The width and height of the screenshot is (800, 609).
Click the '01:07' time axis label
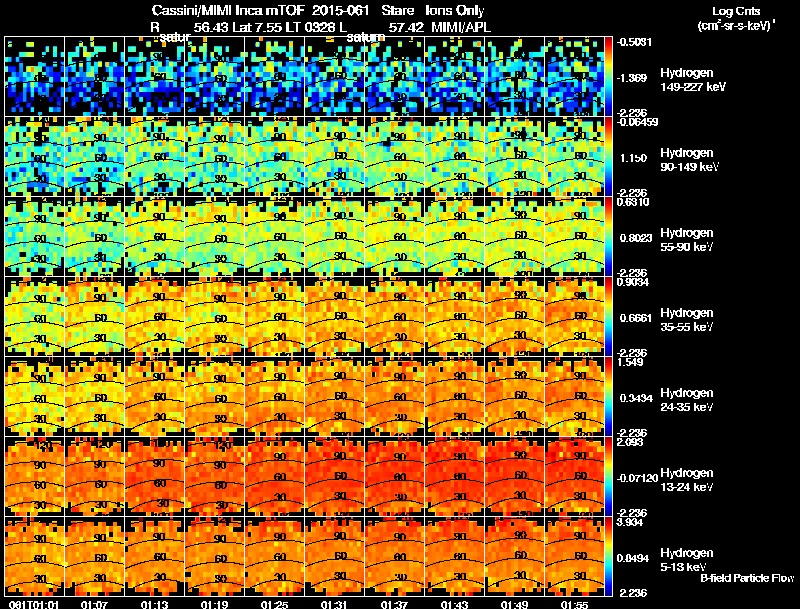(94, 604)
